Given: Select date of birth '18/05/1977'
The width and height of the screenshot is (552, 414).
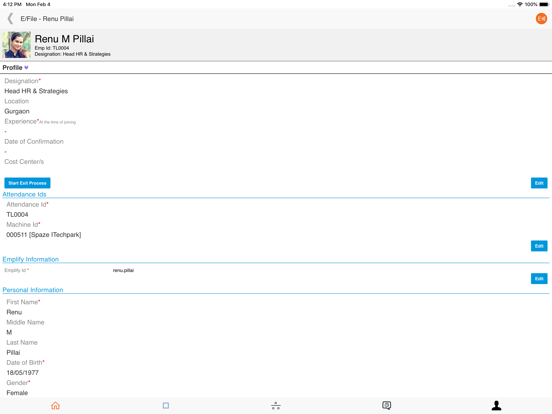Looking at the screenshot, I should coord(23,373).
